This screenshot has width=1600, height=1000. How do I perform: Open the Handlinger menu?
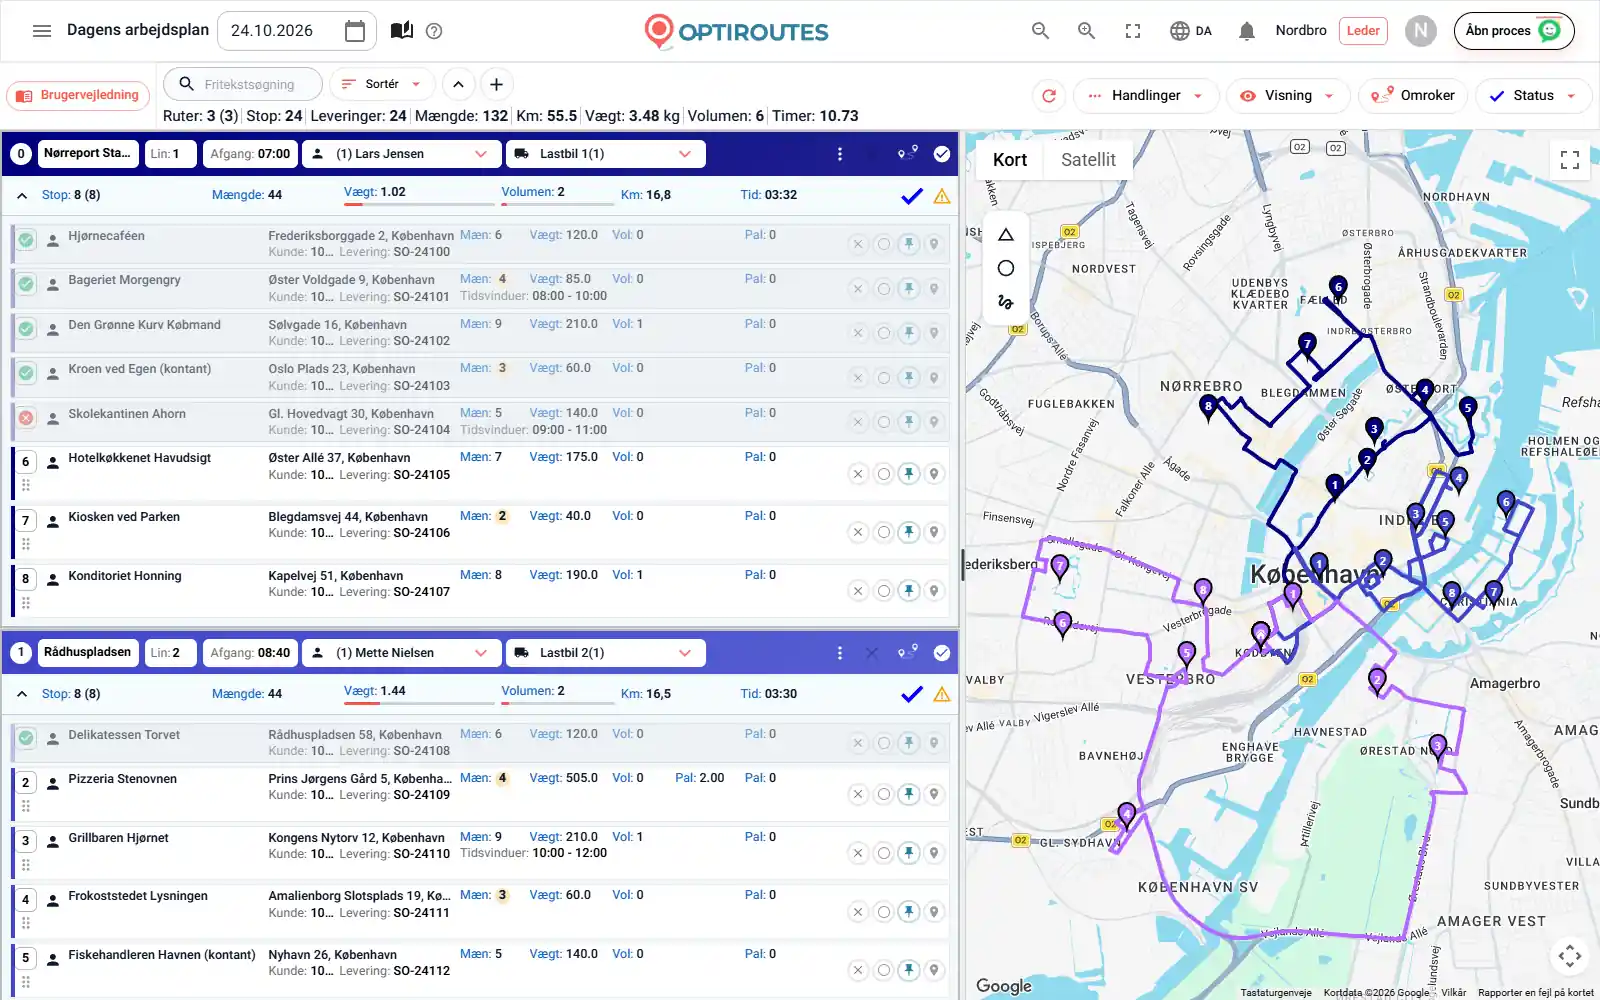tap(1146, 96)
